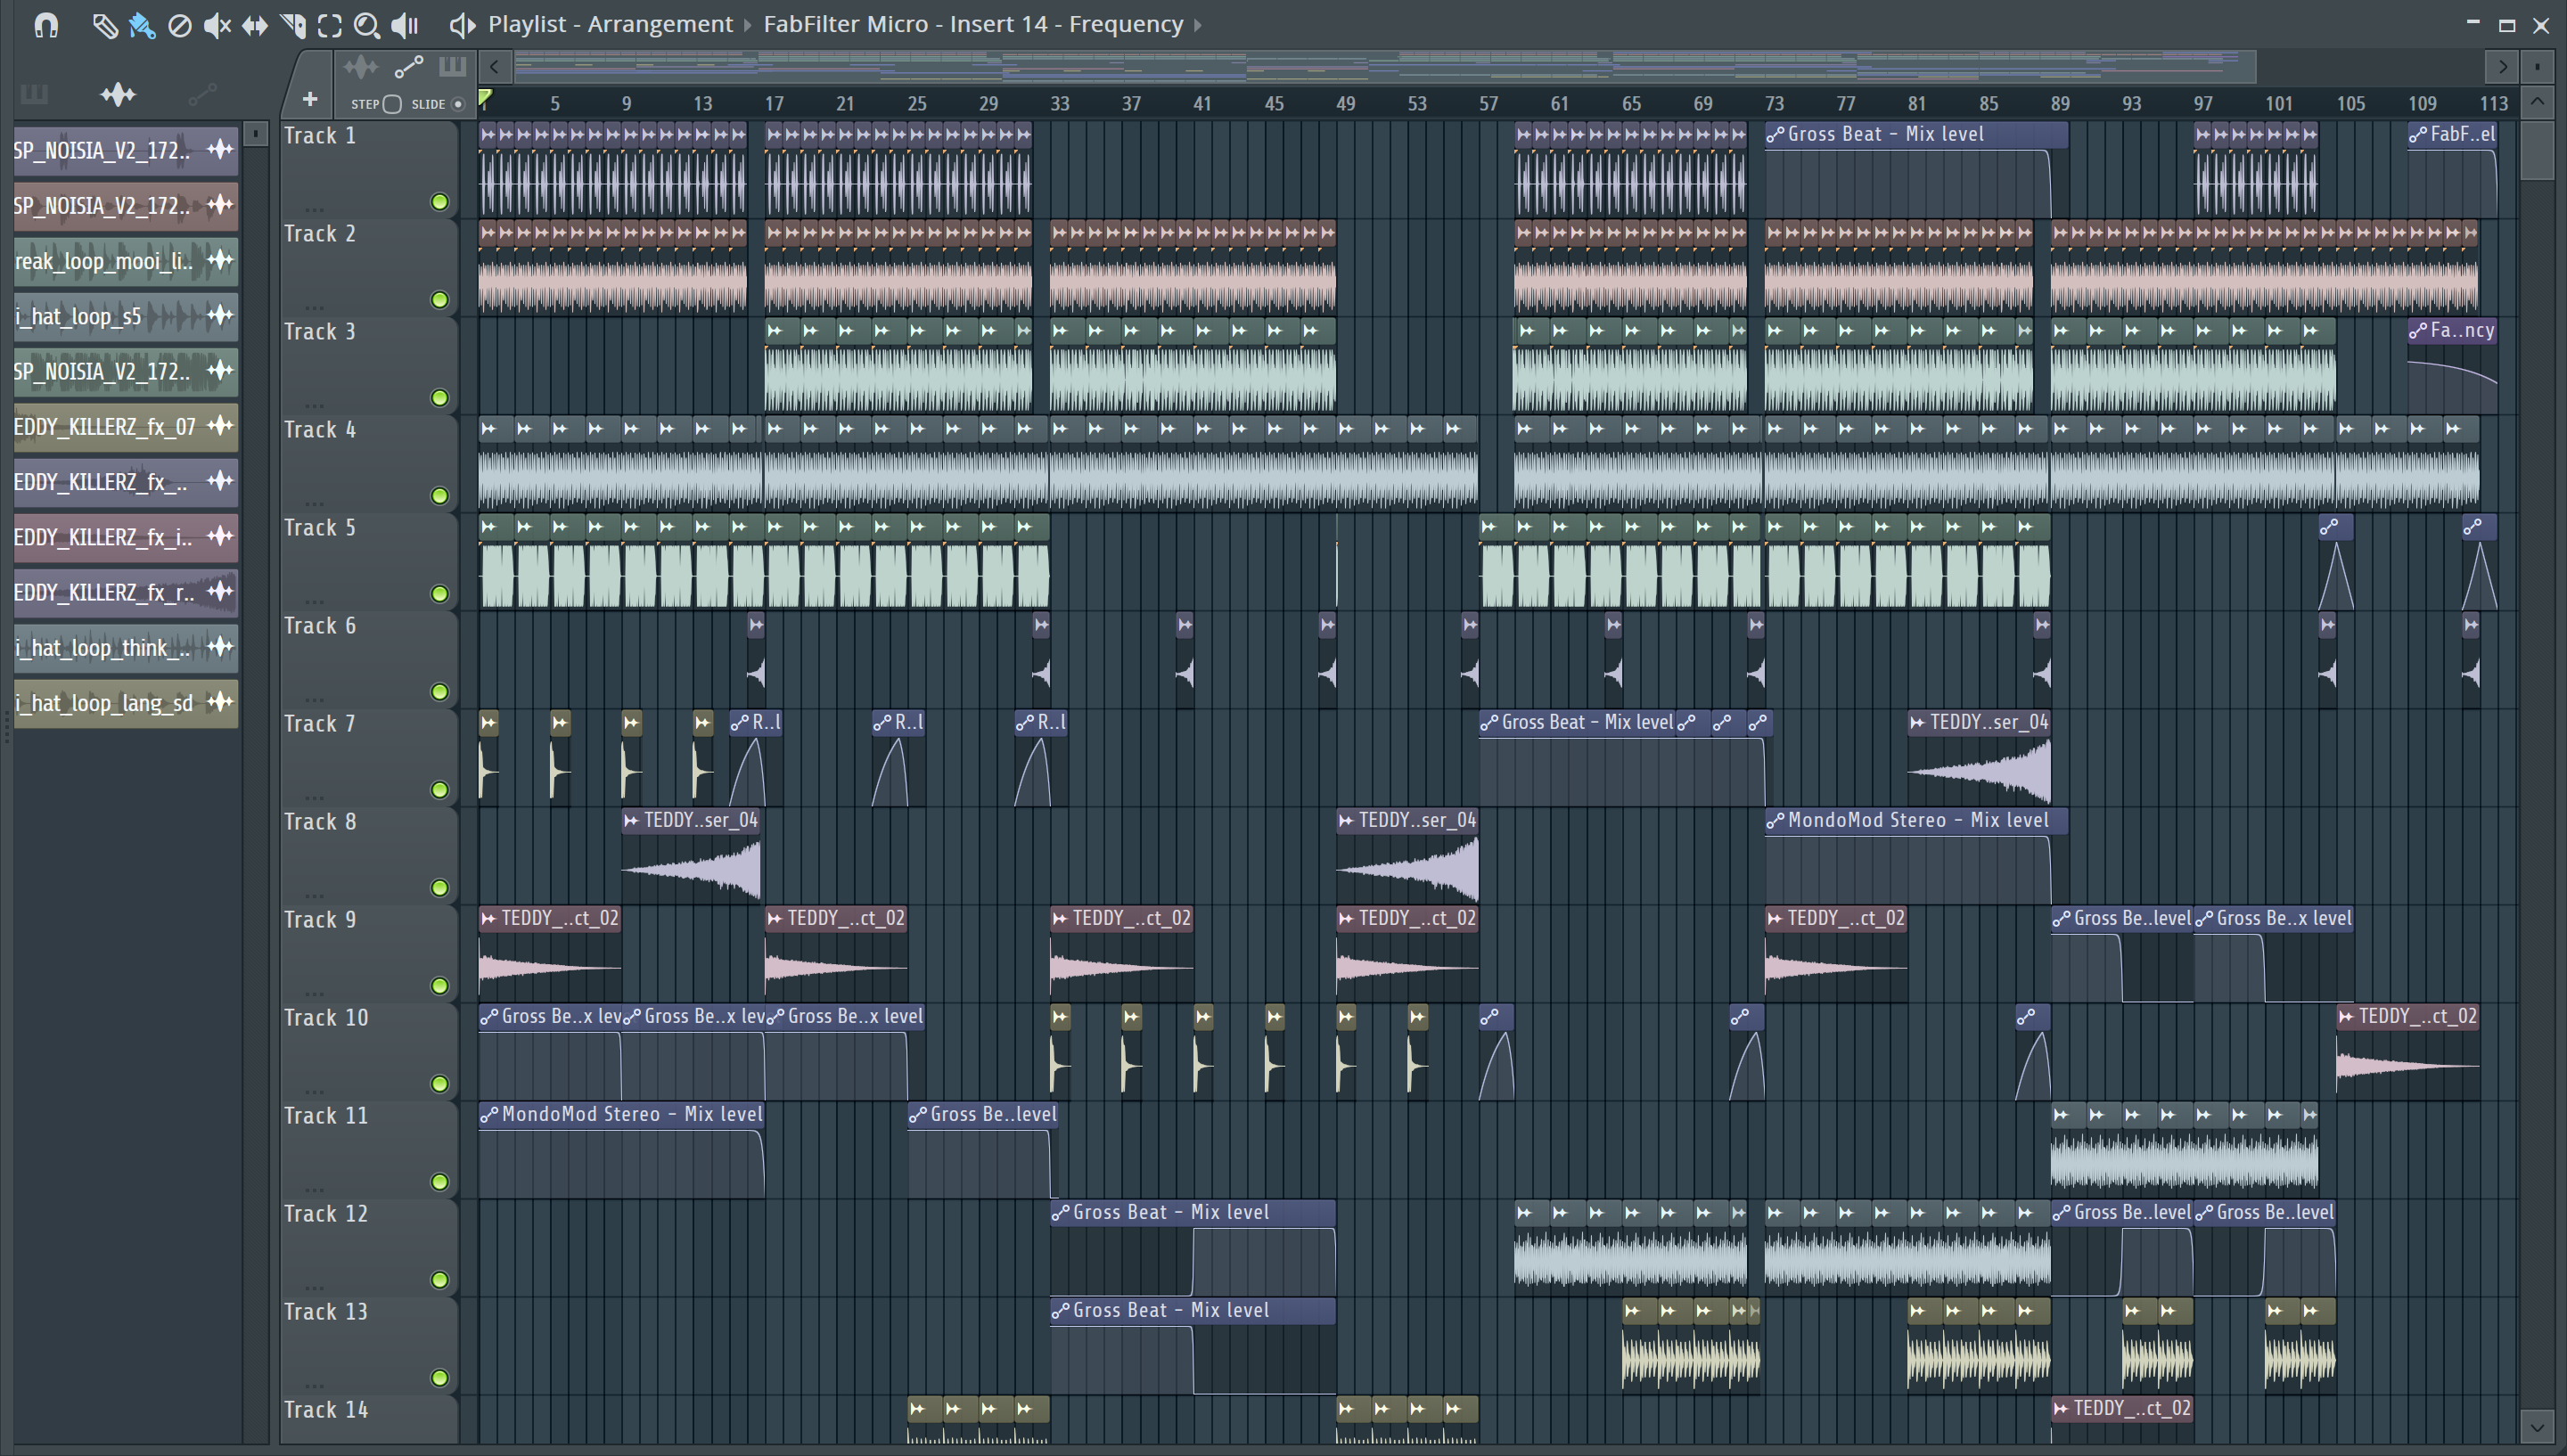This screenshot has height=1456, width=2567.
Task: Open FabFilter Micro - Insert 14 - Frequency menu
Action: pos(973,24)
